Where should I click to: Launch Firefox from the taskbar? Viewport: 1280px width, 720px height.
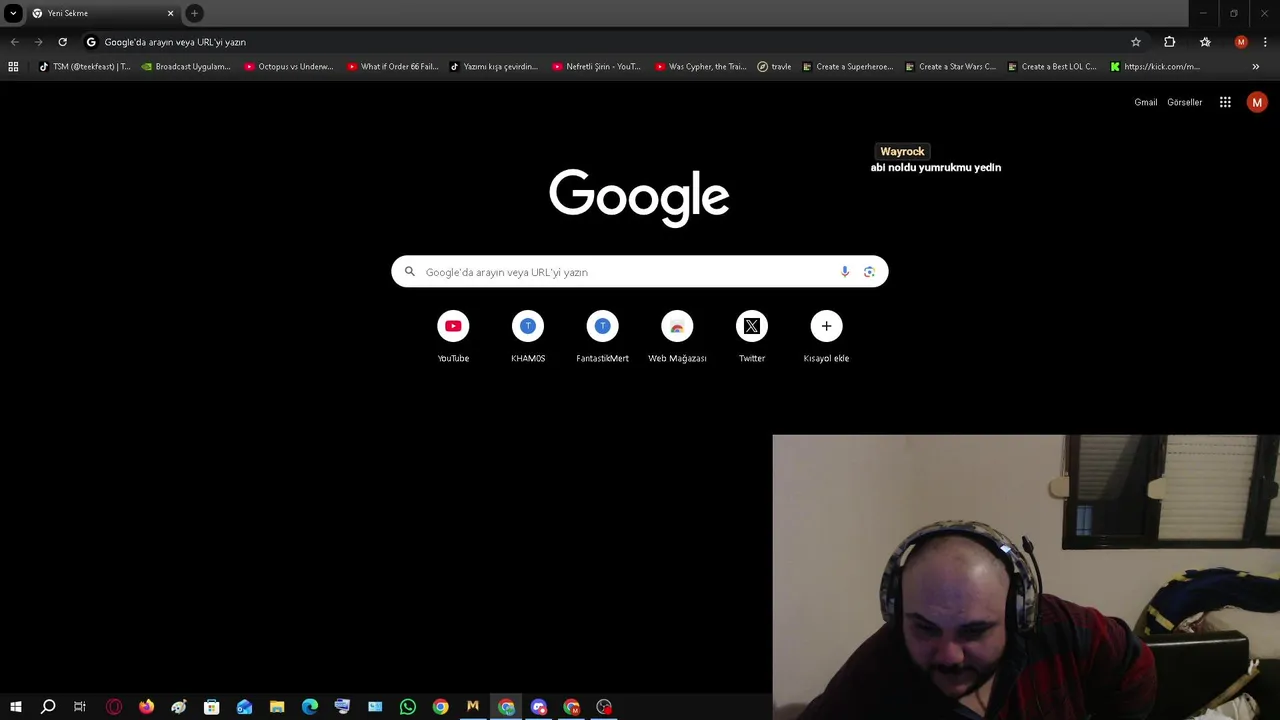(x=146, y=707)
